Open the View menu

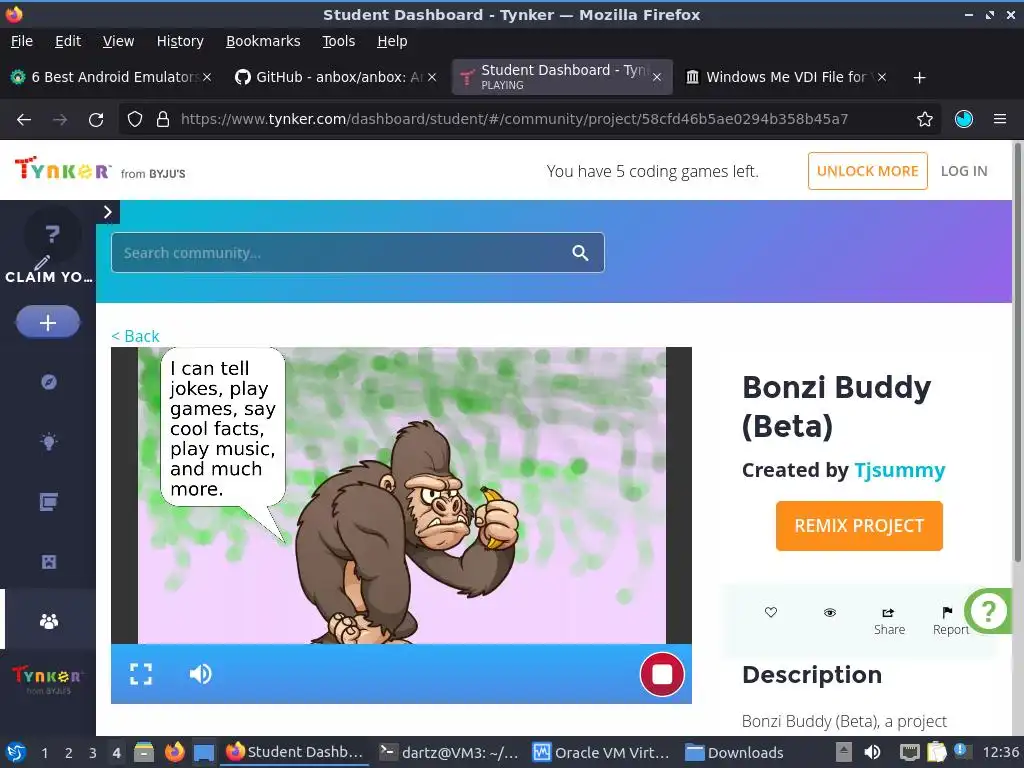118,41
